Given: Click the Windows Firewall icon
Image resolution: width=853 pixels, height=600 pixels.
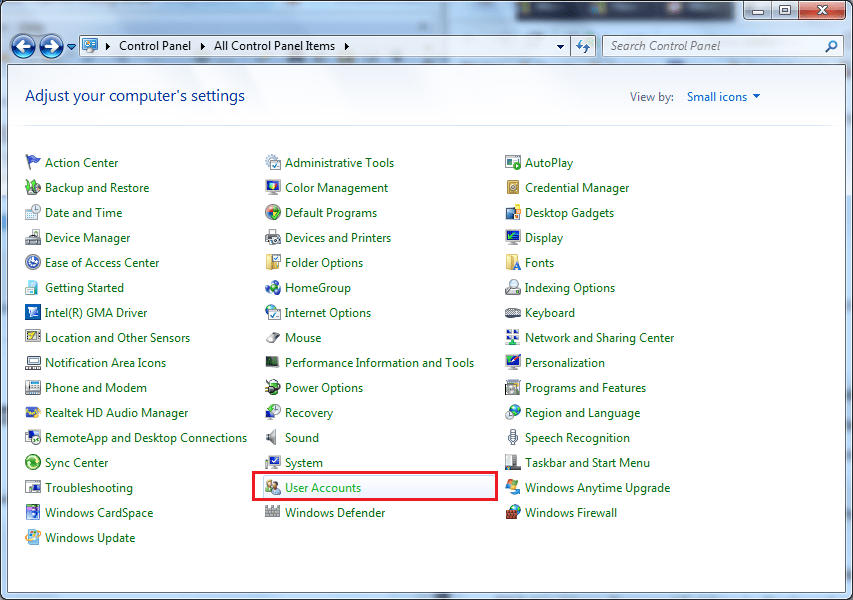Looking at the screenshot, I should [513, 512].
